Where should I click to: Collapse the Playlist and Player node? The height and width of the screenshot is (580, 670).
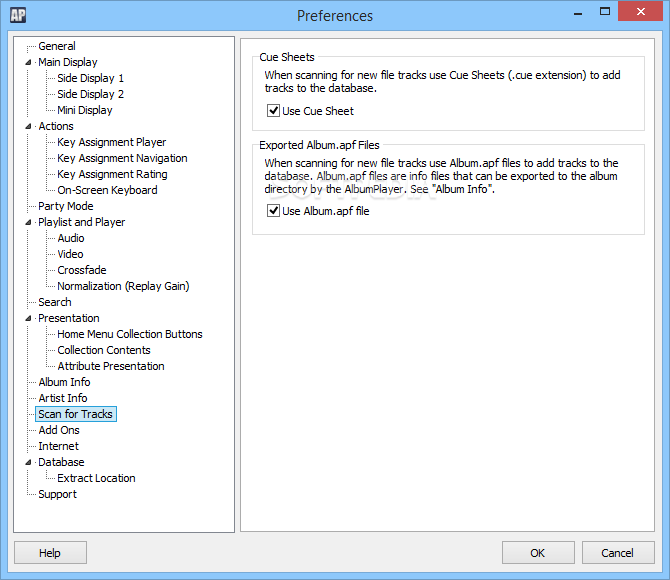[28, 222]
